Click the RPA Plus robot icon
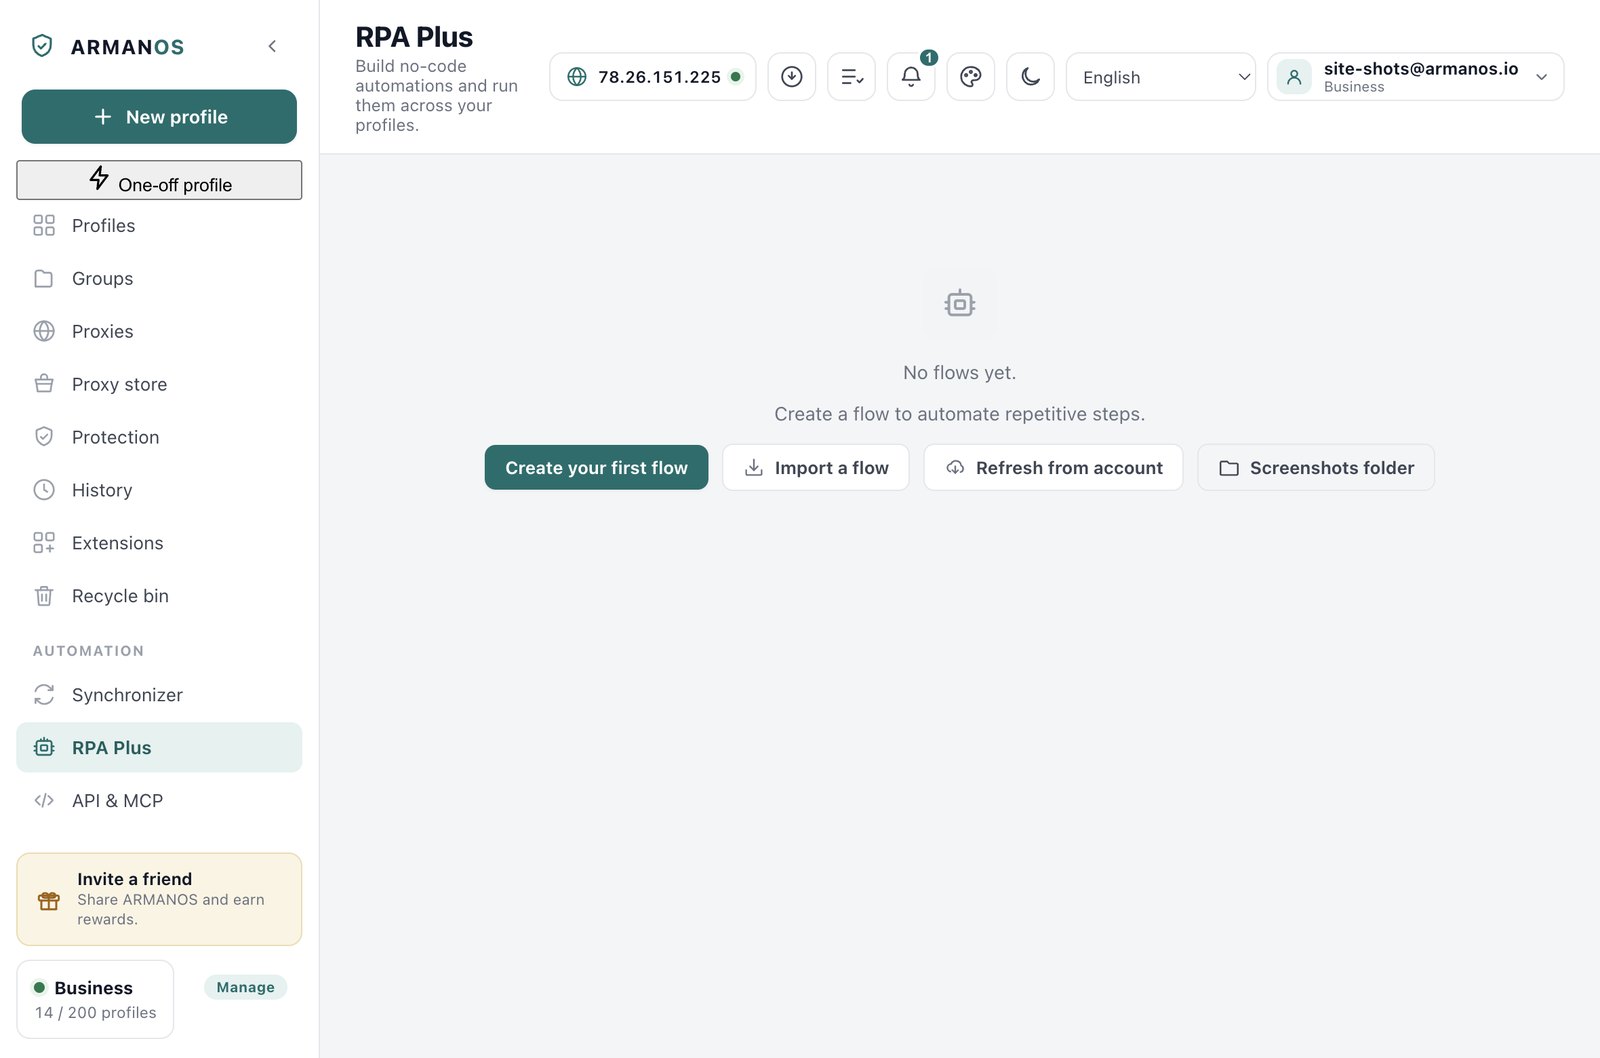 pyautogui.click(x=44, y=748)
